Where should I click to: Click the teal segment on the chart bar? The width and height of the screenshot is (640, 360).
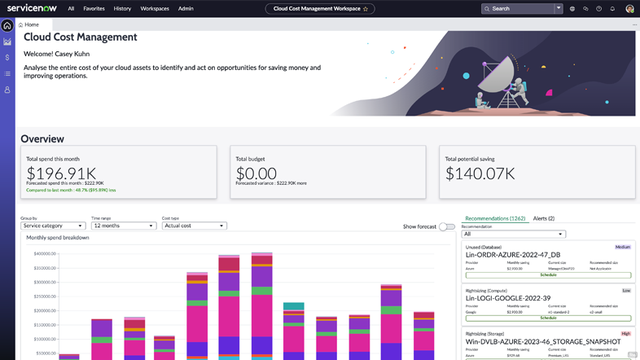[x=294, y=306]
